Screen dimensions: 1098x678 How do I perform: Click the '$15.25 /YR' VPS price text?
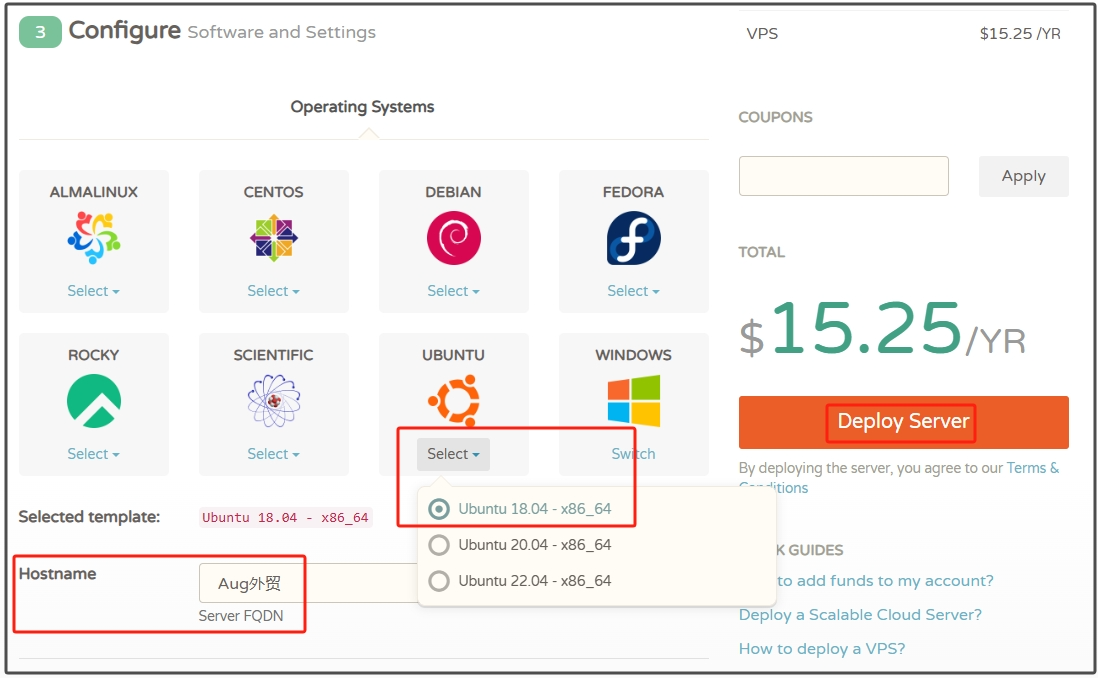click(x=1020, y=34)
